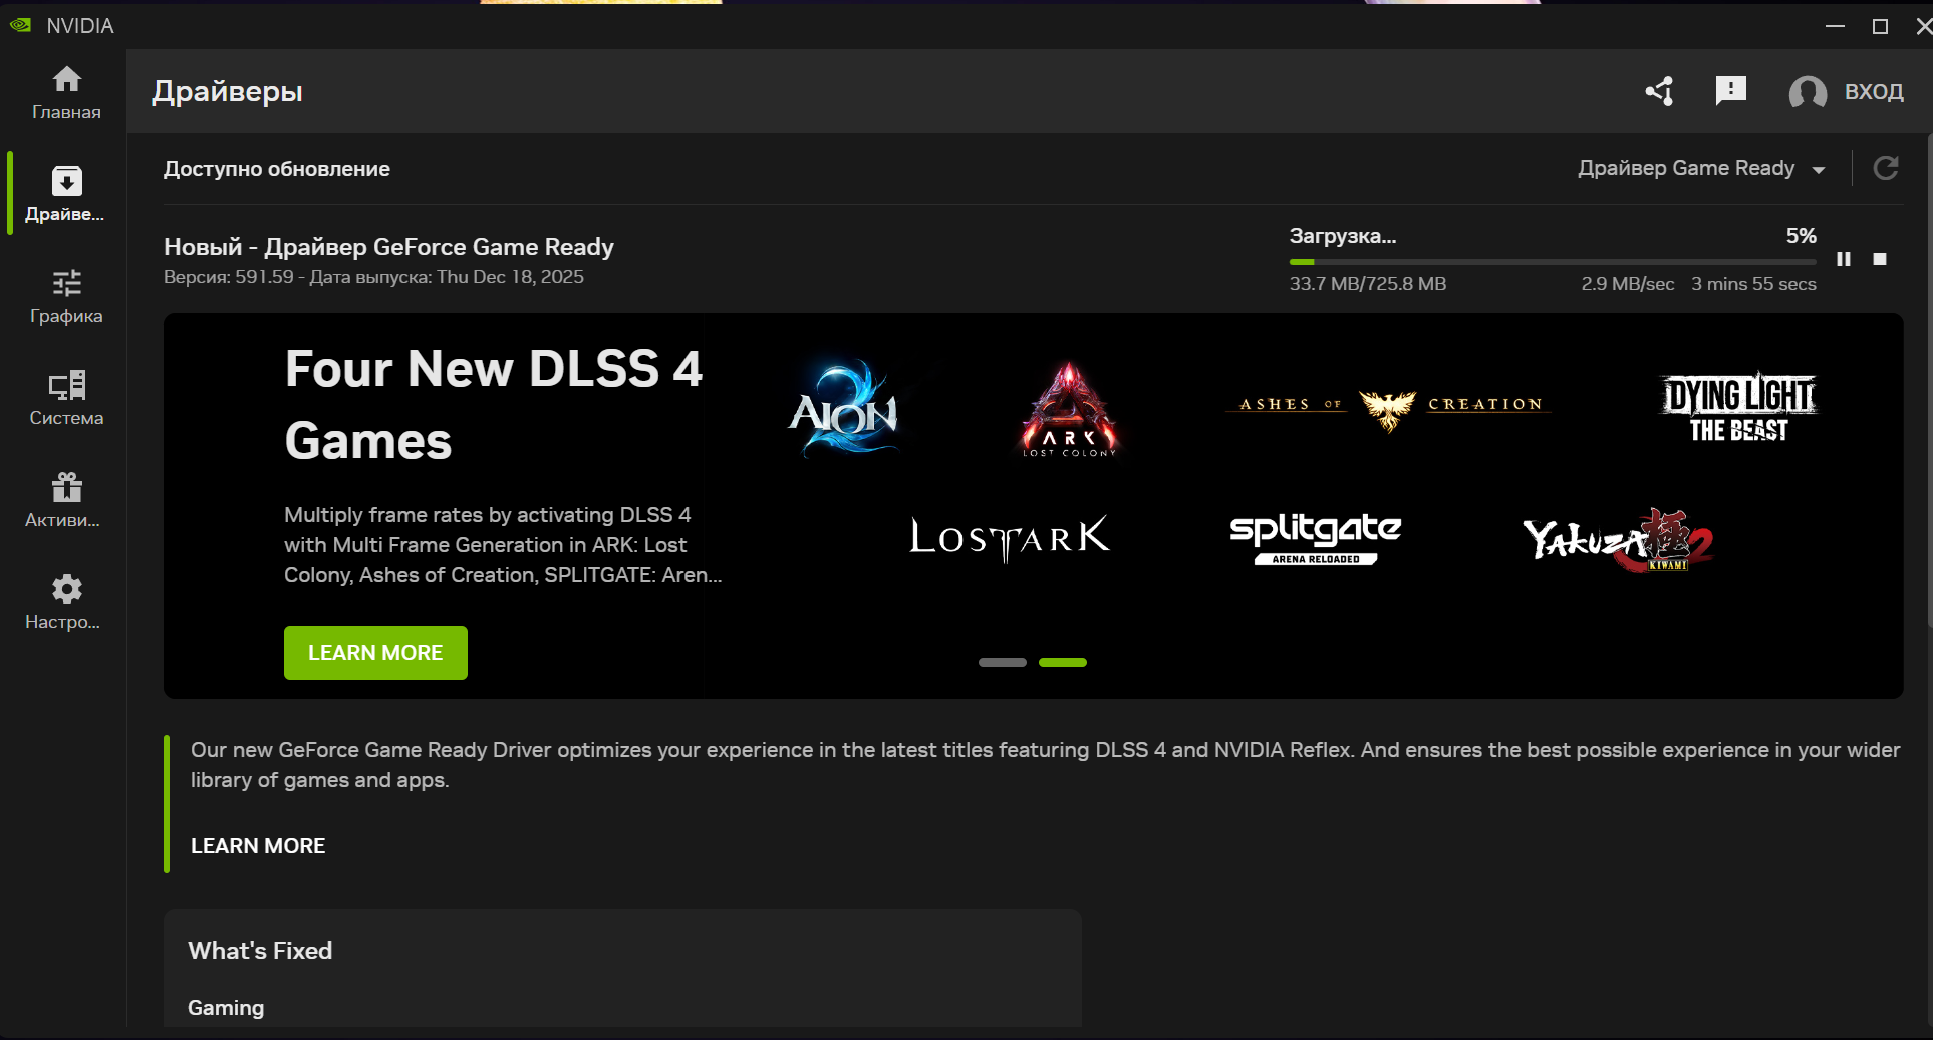The image size is (1934, 1040).
Task: Sign in via the ВХОД button
Action: click(1874, 92)
